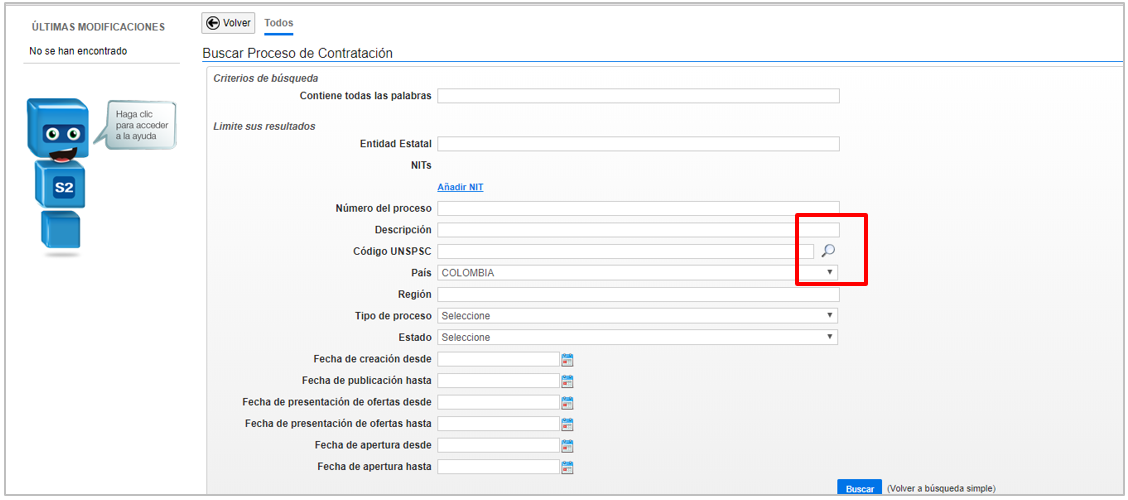
Task: Switch to the Todos tab
Action: [278, 23]
